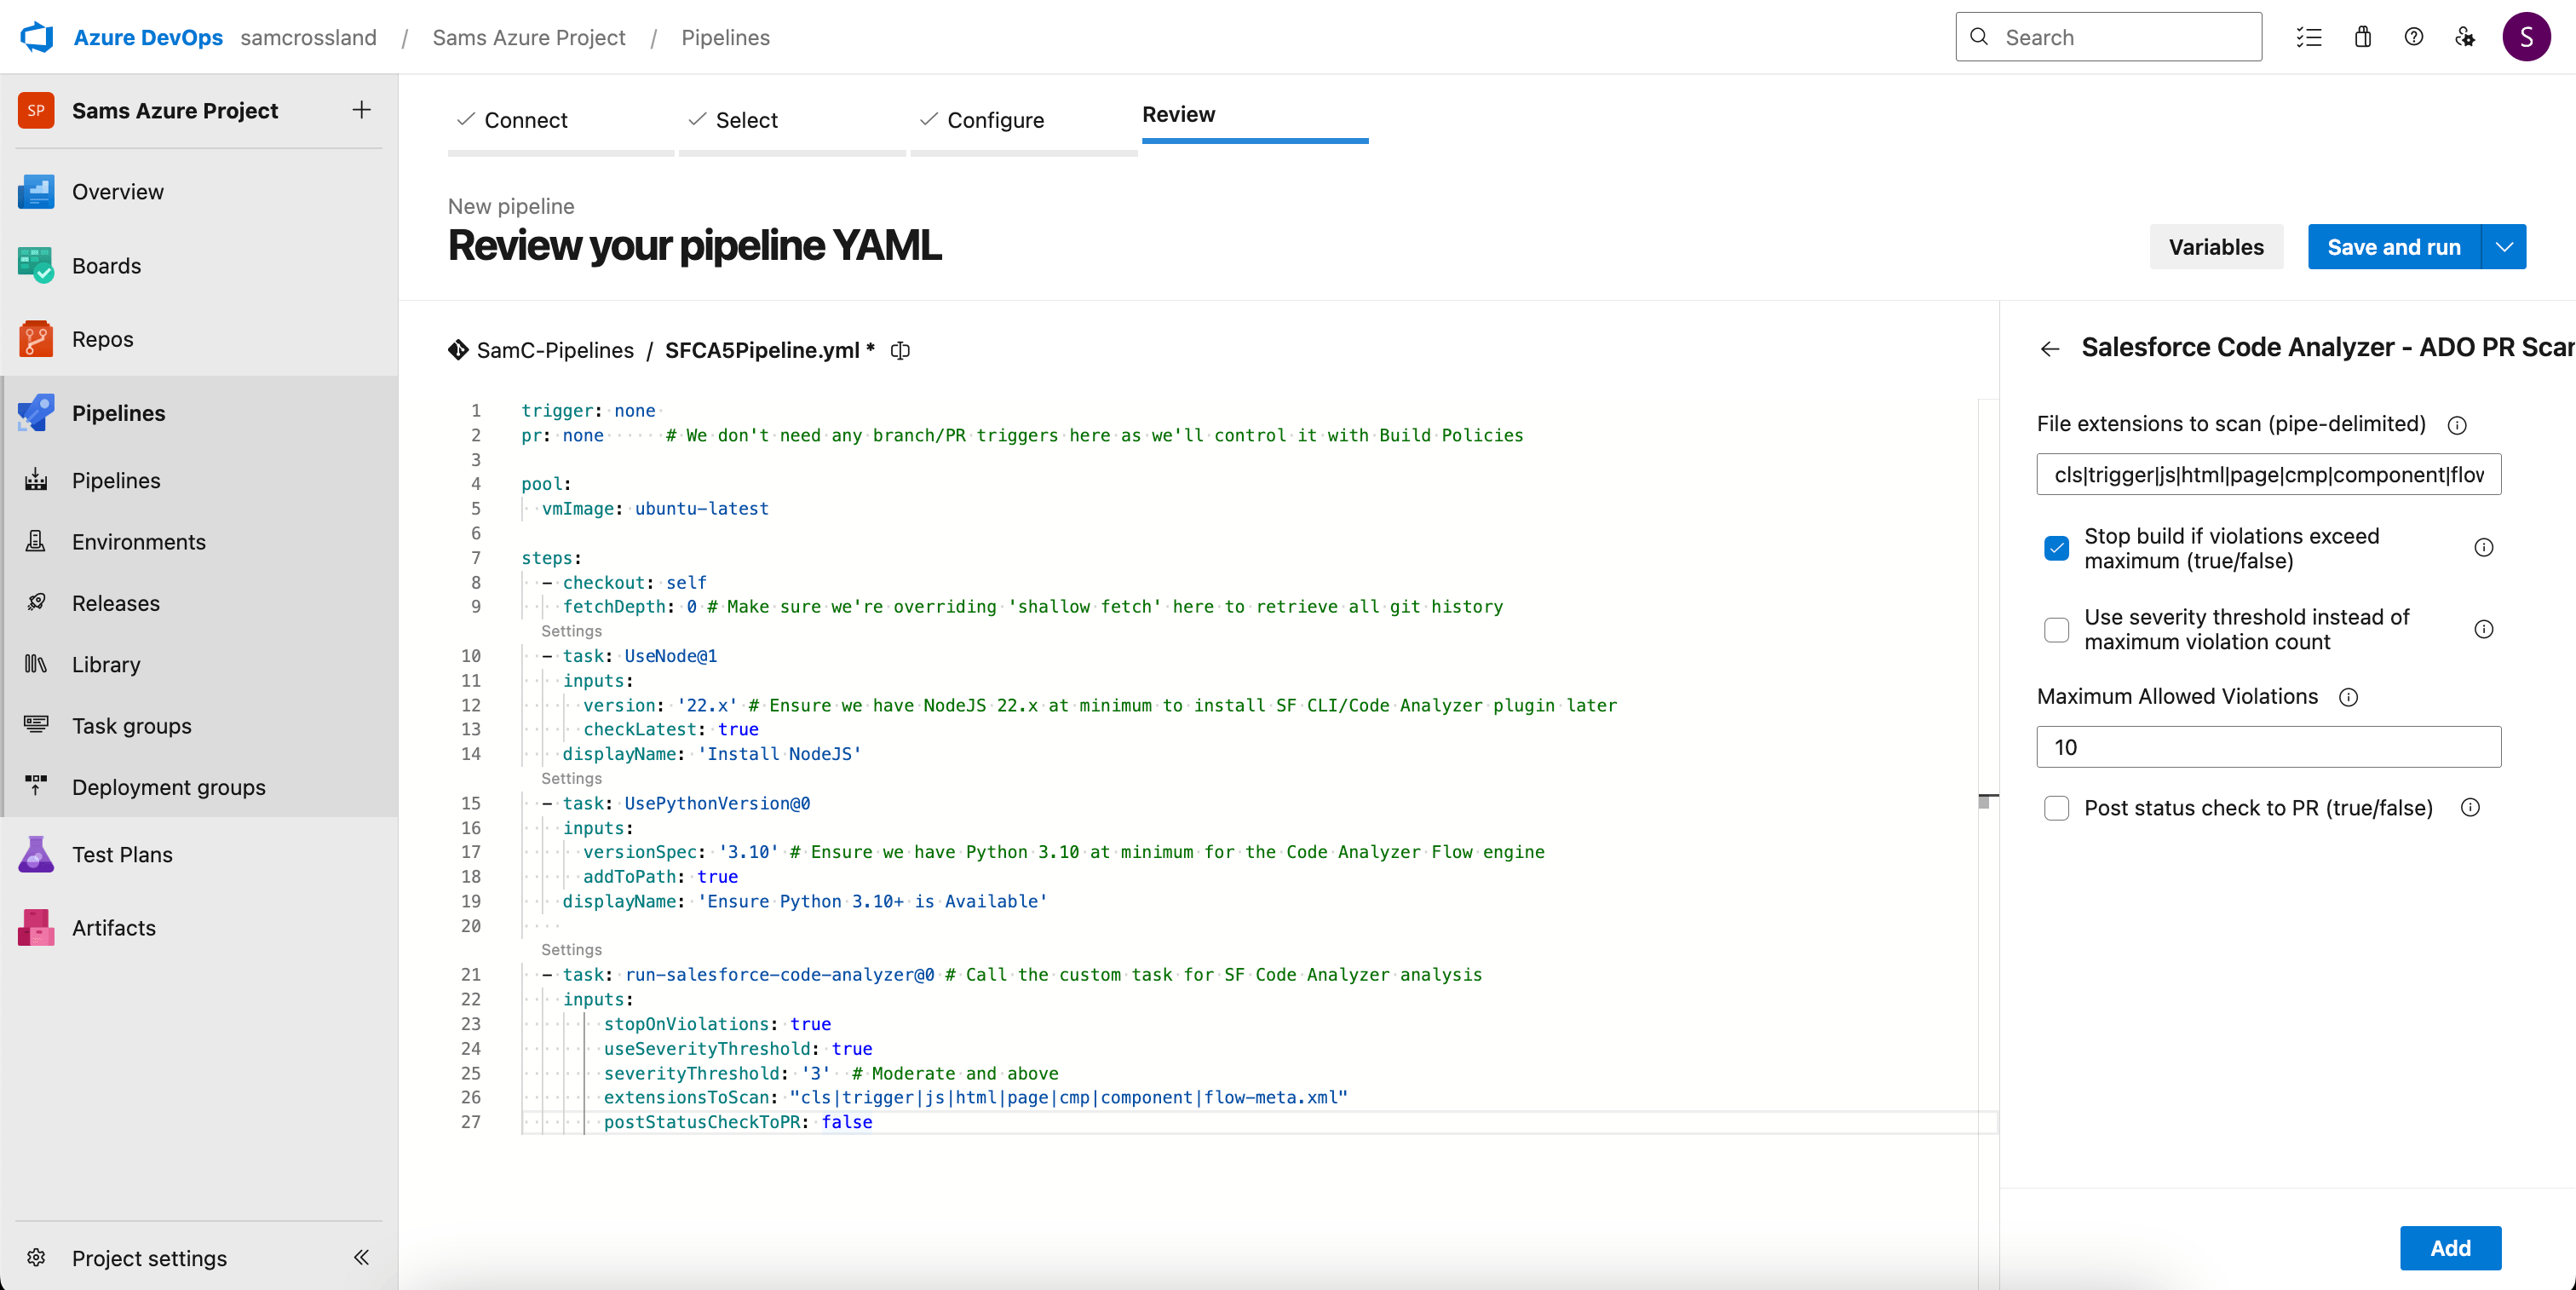Open the SamC-Pipelines repository link
The width and height of the screenshot is (2576, 1290).
coord(555,350)
